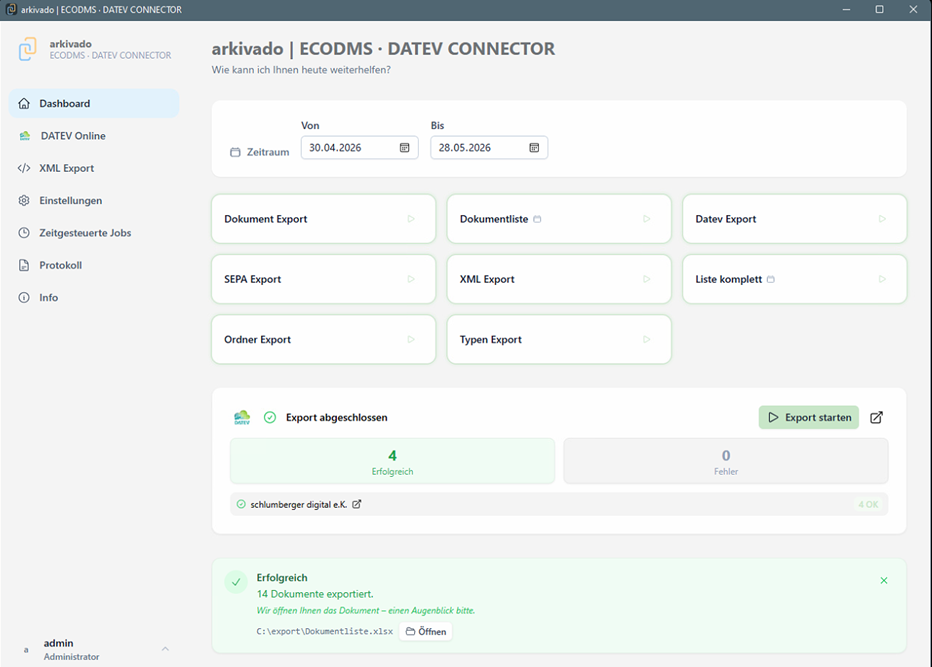The height and width of the screenshot is (667, 932).
Task: Open export panel in external window icon
Action: [877, 417]
